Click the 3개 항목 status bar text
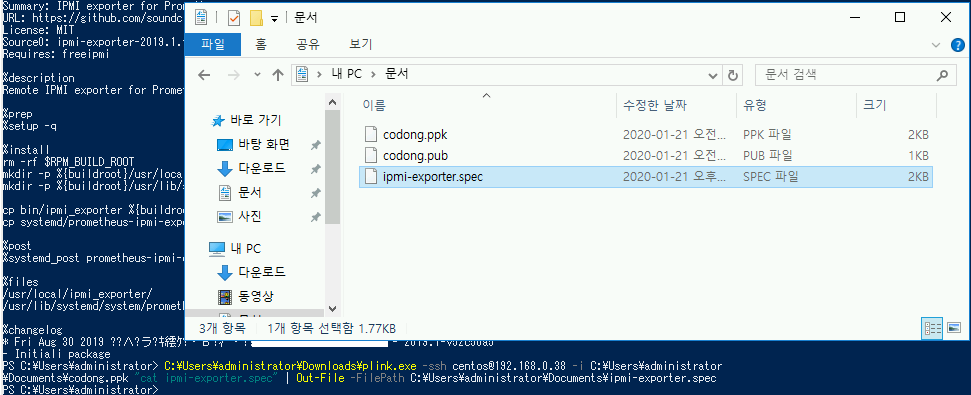The width and height of the screenshot is (971, 395). pyautogui.click(x=222, y=328)
